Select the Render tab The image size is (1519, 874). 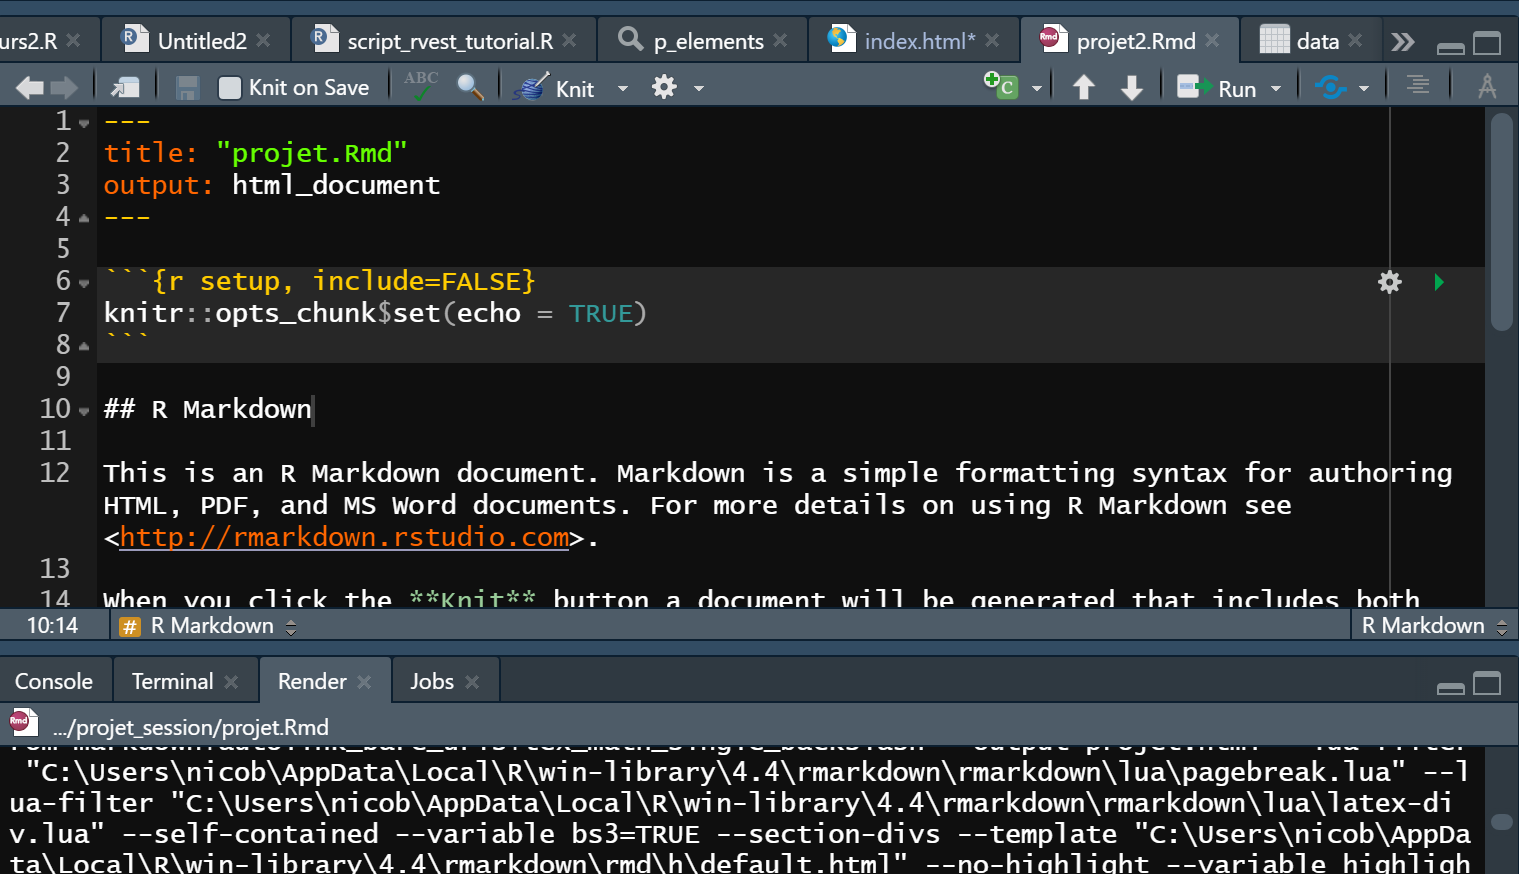[312, 681]
